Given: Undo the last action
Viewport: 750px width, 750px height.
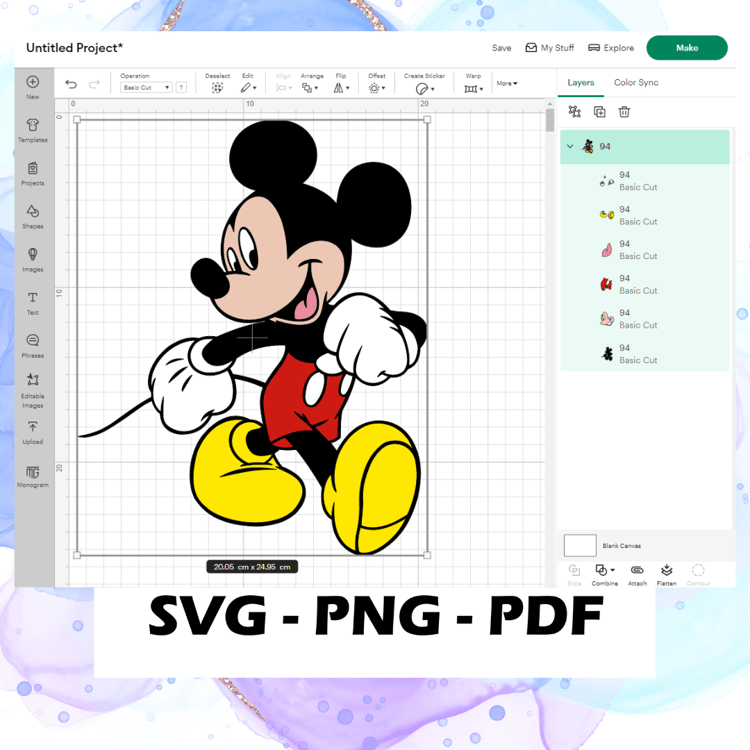Looking at the screenshot, I should (71, 85).
